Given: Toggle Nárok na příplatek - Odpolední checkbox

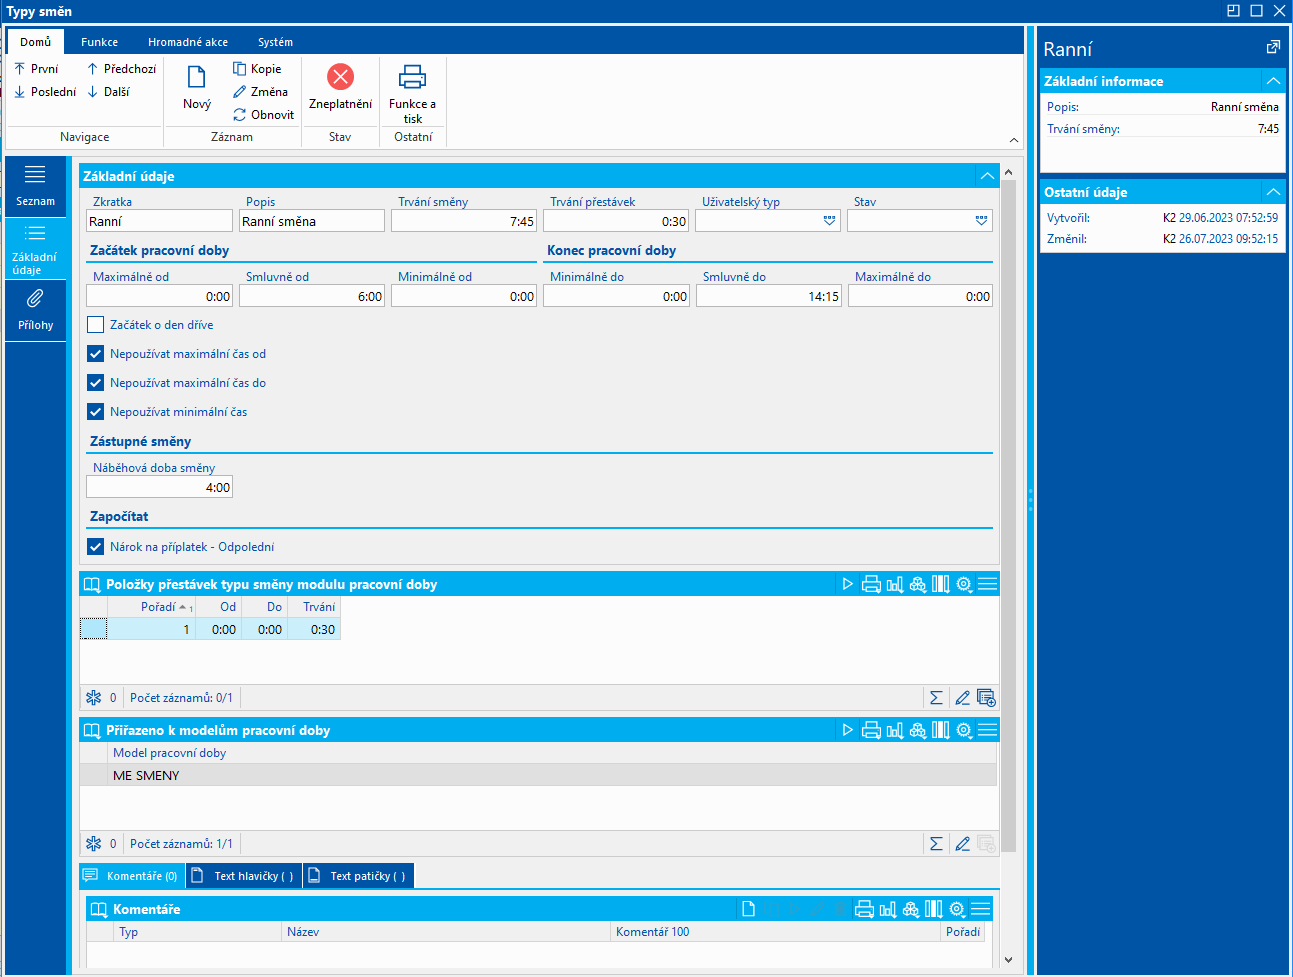Looking at the screenshot, I should (x=96, y=547).
